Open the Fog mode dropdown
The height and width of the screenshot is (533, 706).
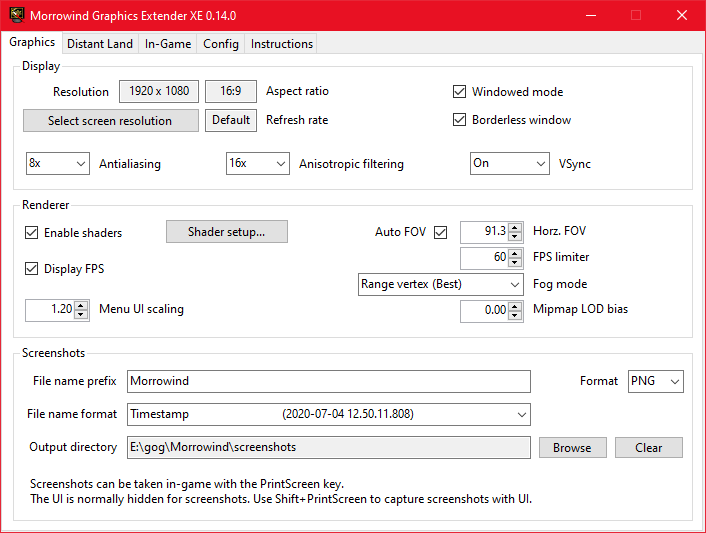point(441,285)
